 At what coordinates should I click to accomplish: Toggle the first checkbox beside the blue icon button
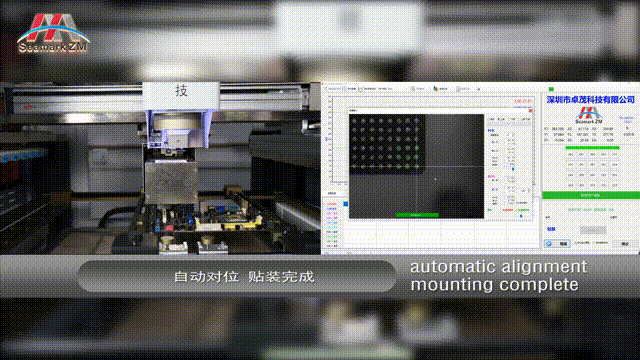(576, 243)
